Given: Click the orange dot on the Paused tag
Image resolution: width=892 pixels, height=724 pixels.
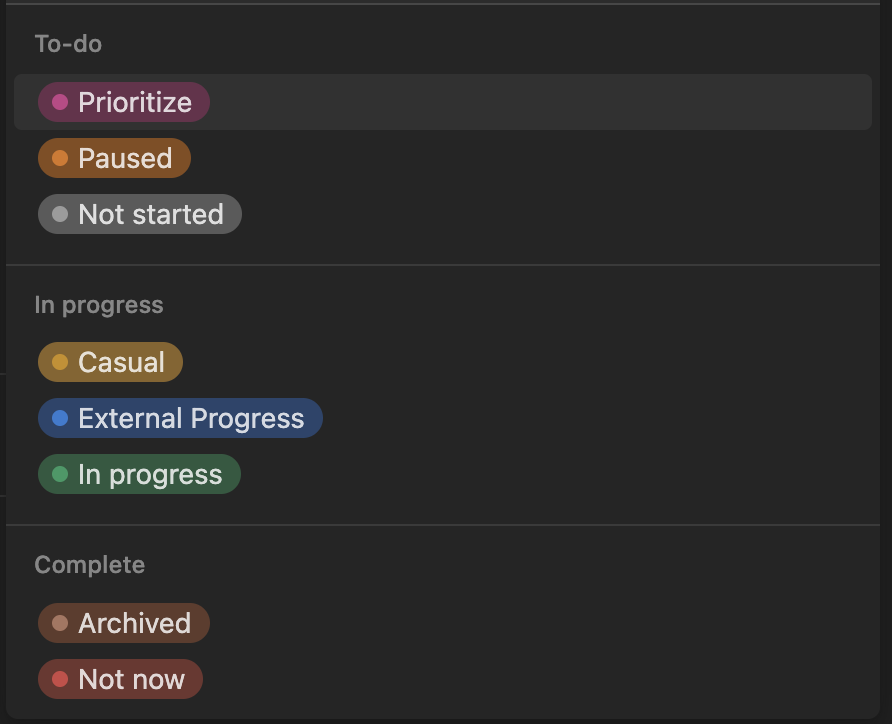Looking at the screenshot, I should point(60,157).
